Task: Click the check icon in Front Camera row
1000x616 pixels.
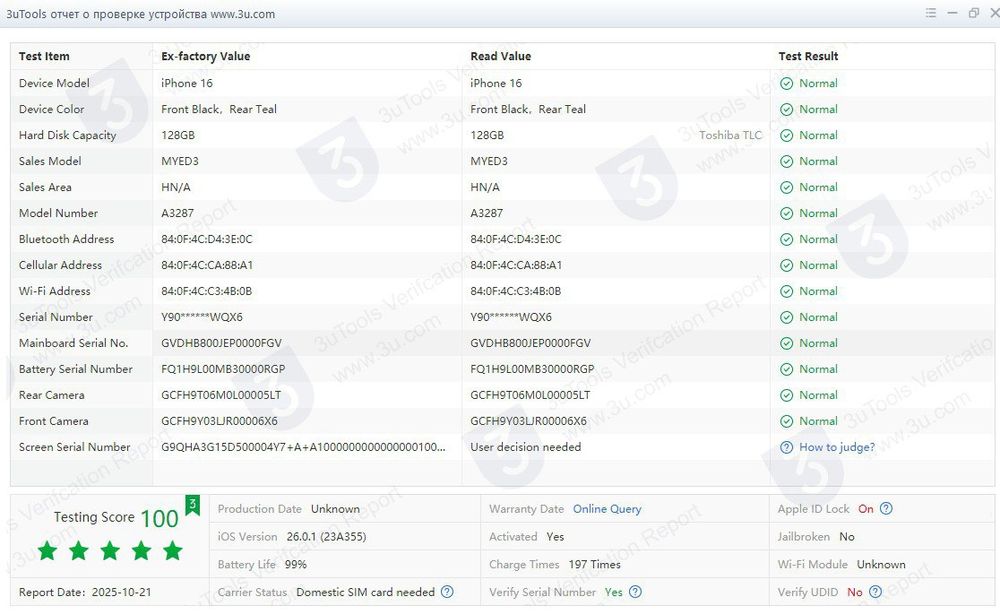Action: 786,422
